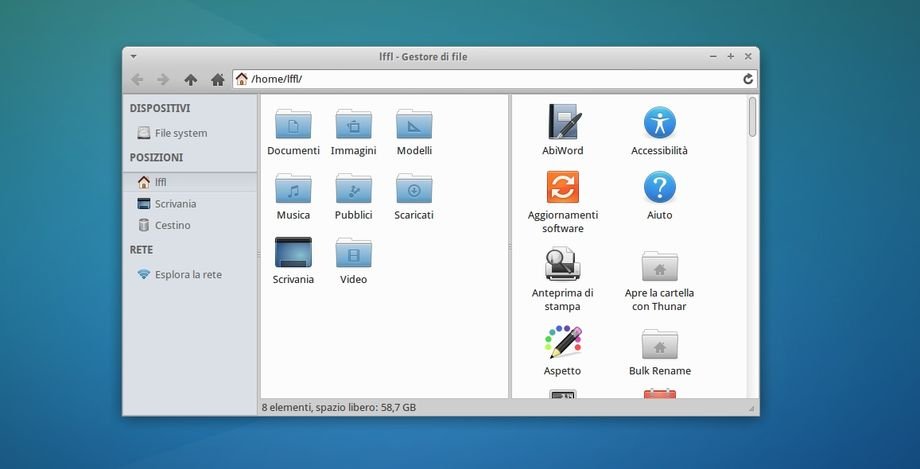Open the Aiuto help icon

[659, 187]
